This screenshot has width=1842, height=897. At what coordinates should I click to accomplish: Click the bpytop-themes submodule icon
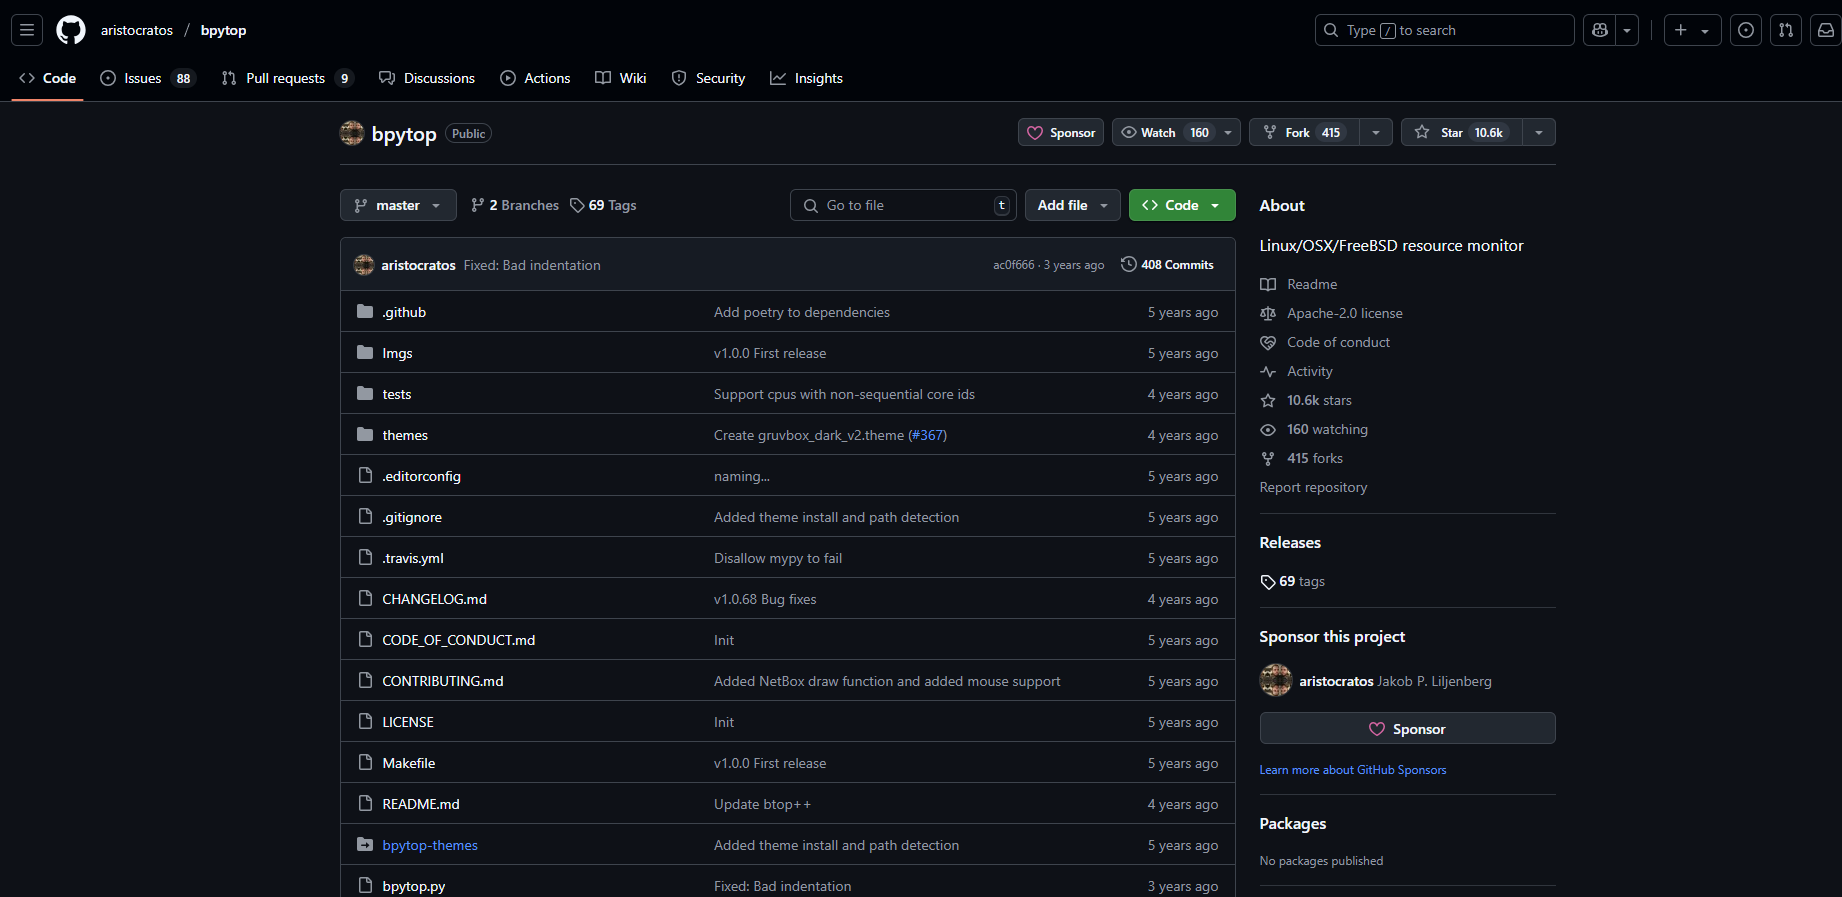click(x=365, y=844)
